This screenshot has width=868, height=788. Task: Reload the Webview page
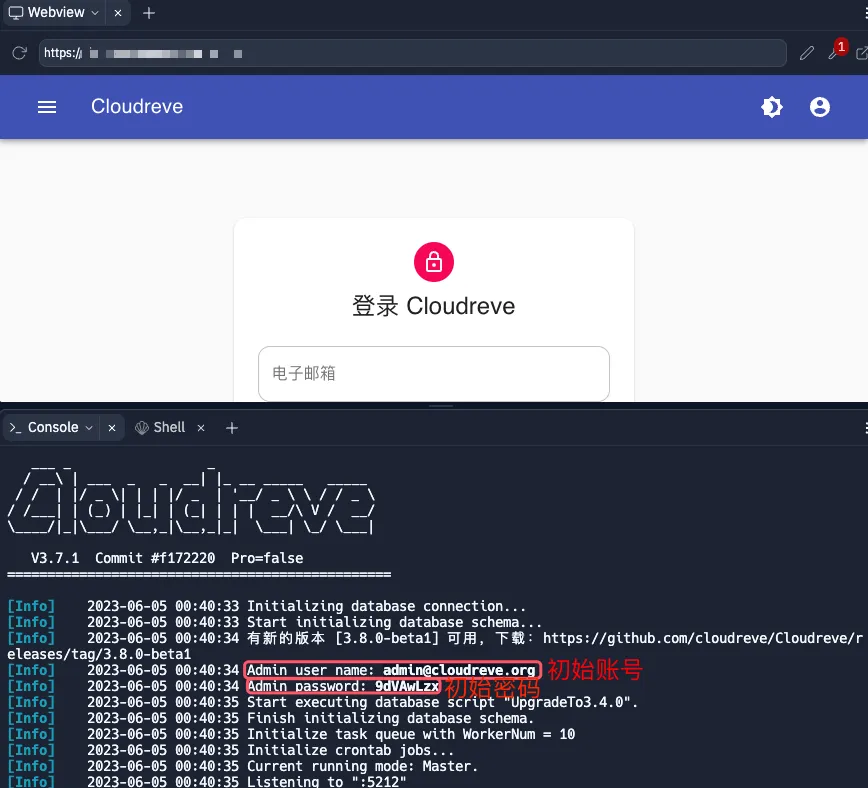click(x=19, y=53)
